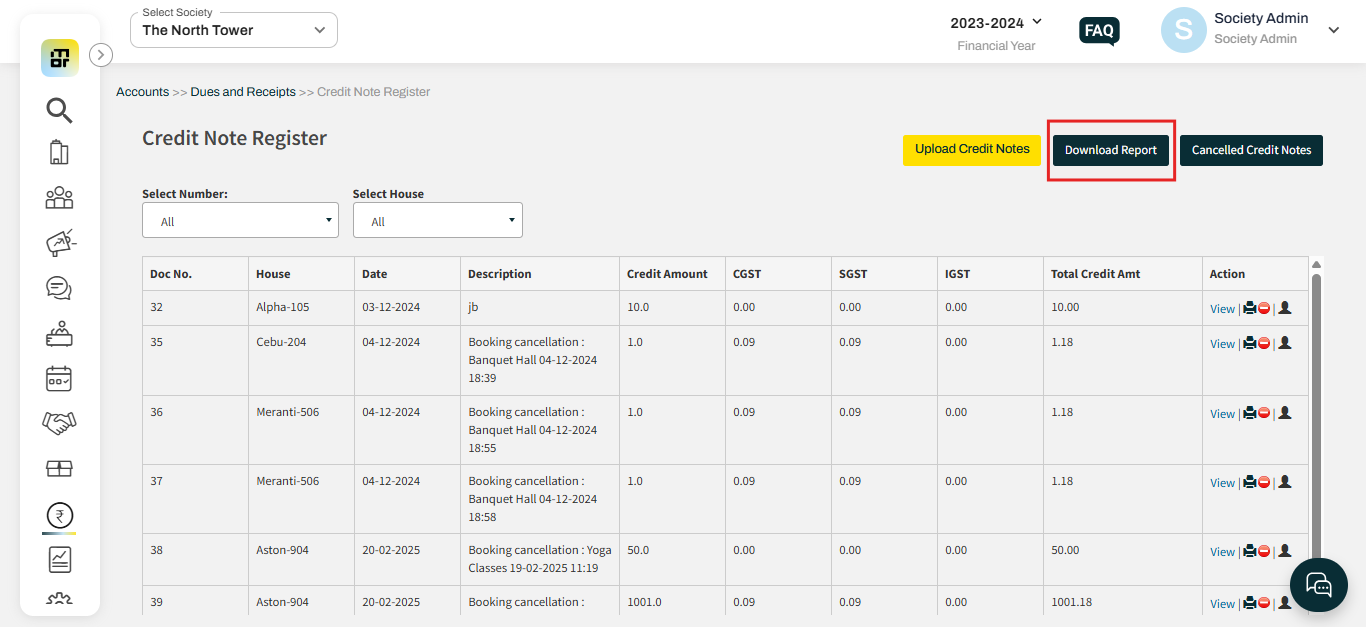Open the calendar icon in the sidebar
Screen dimensions: 1366x627
[x=60, y=379]
